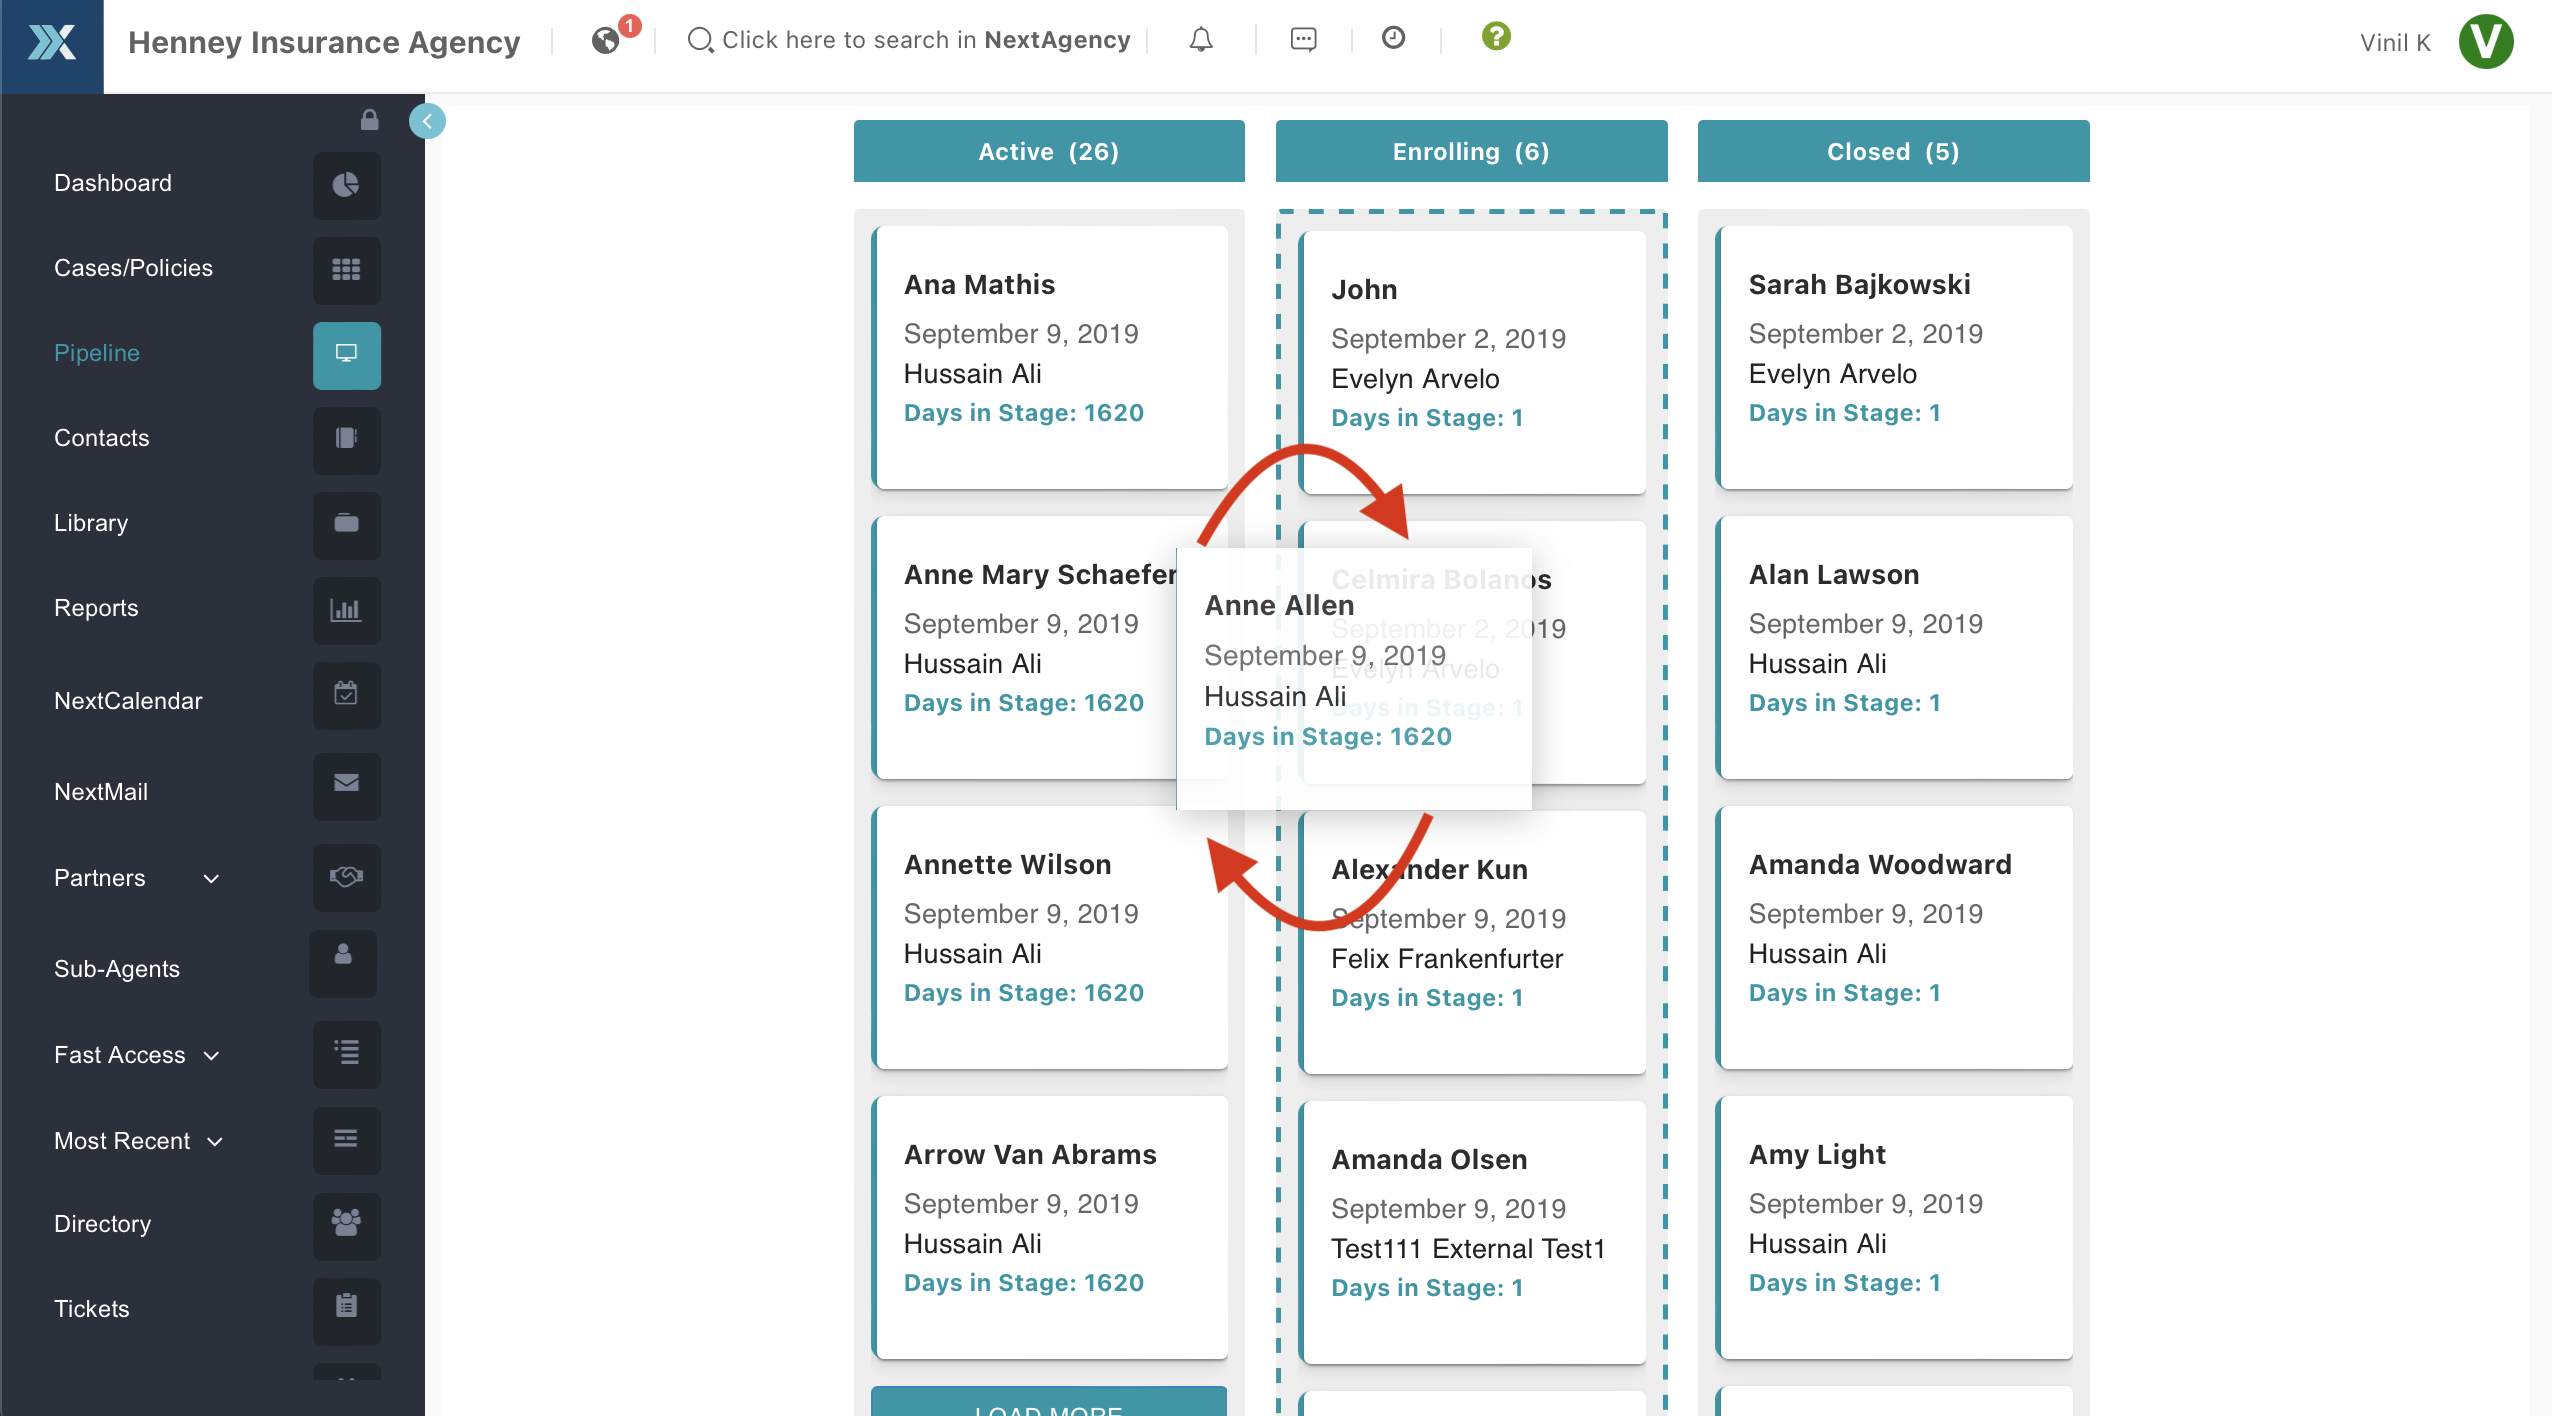The height and width of the screenshot is (1416, 2552).
Task: Open the Ana Mathis card
Action: tap(1050, 357)
